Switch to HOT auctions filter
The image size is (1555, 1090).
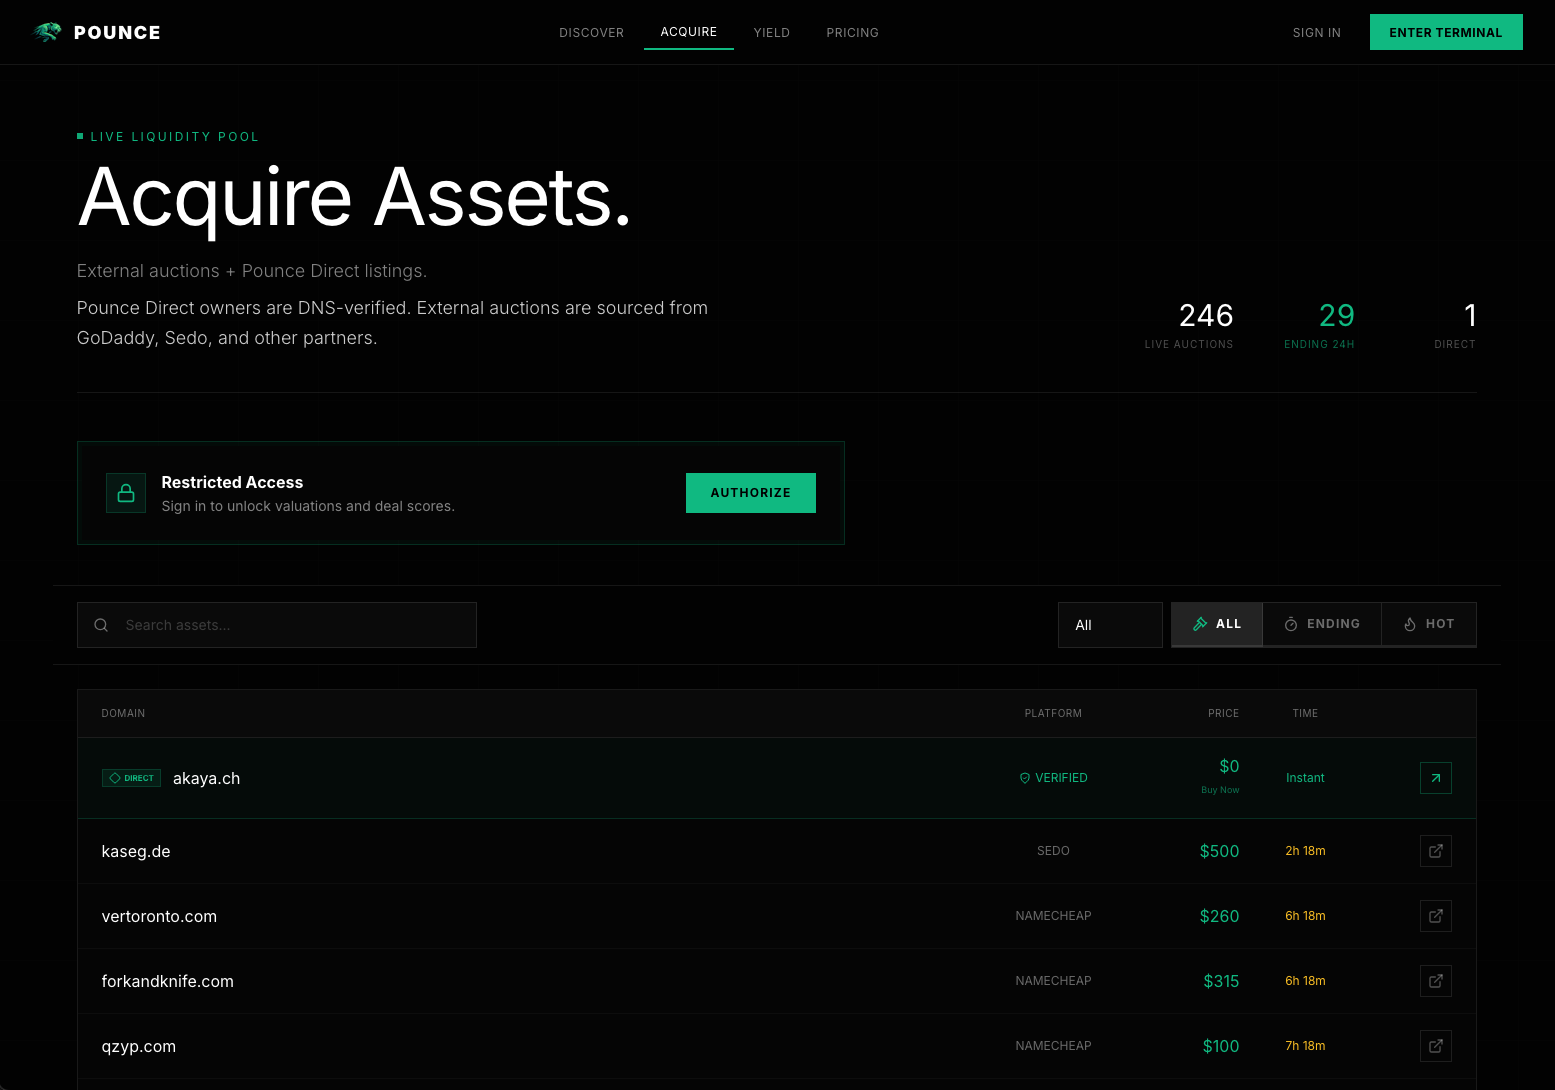(1429, 624)
